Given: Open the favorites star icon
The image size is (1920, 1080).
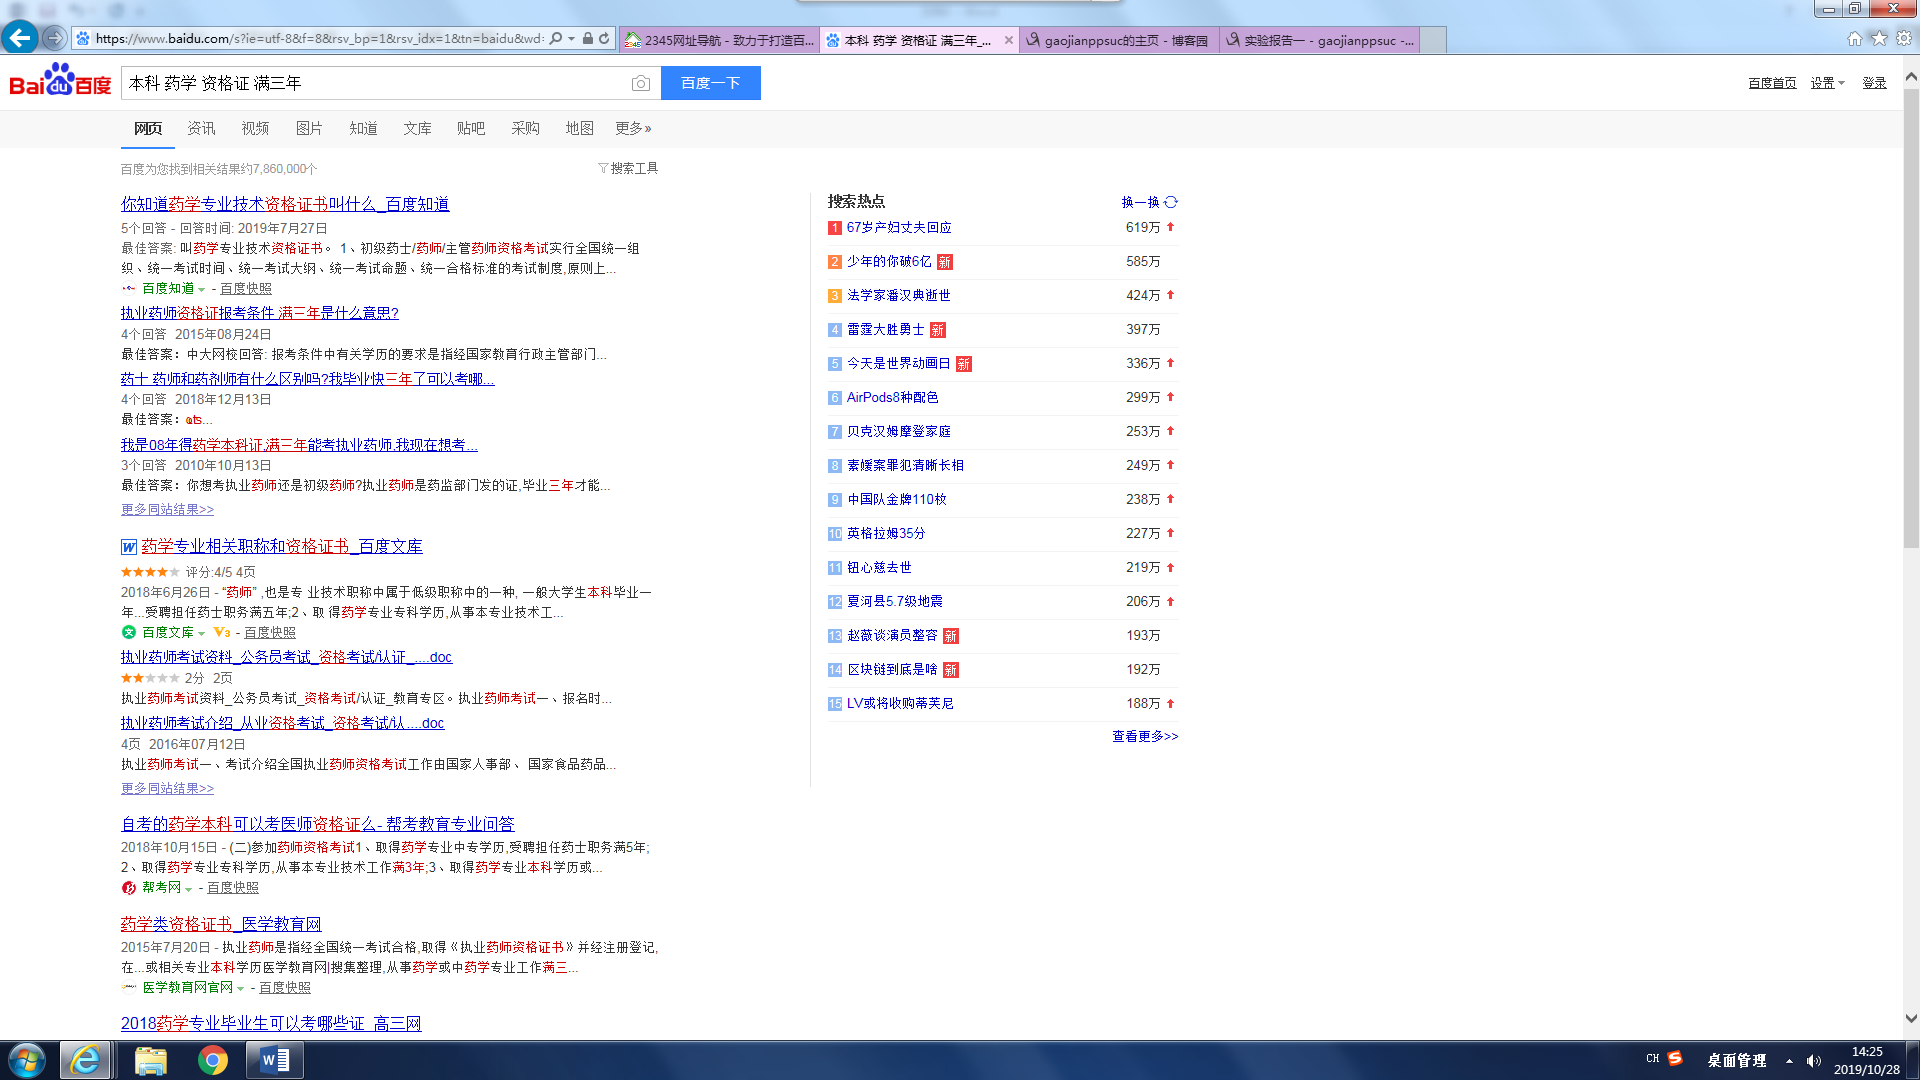Looking at the screenshot, I should pos(1879,39).
